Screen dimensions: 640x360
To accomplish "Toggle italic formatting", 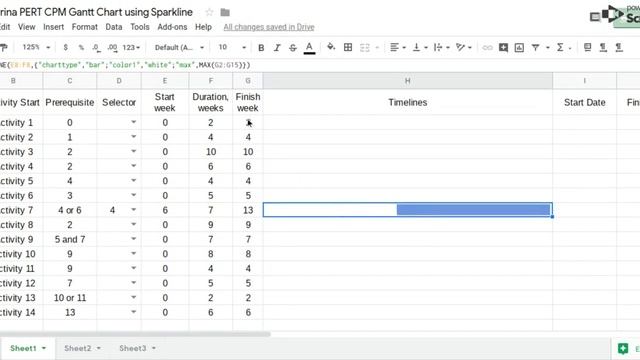I will [277, 48].
